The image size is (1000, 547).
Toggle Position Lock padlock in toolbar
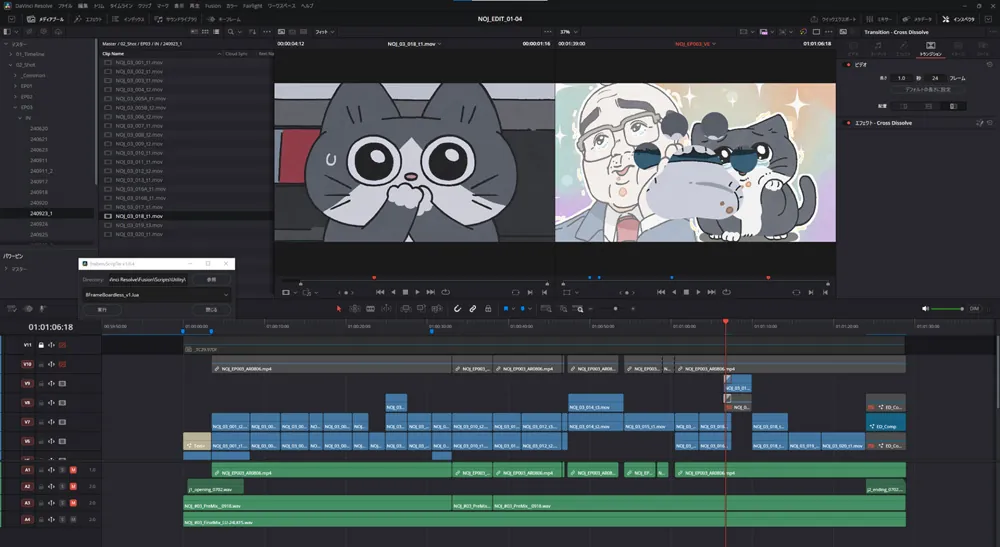[488, 309]
